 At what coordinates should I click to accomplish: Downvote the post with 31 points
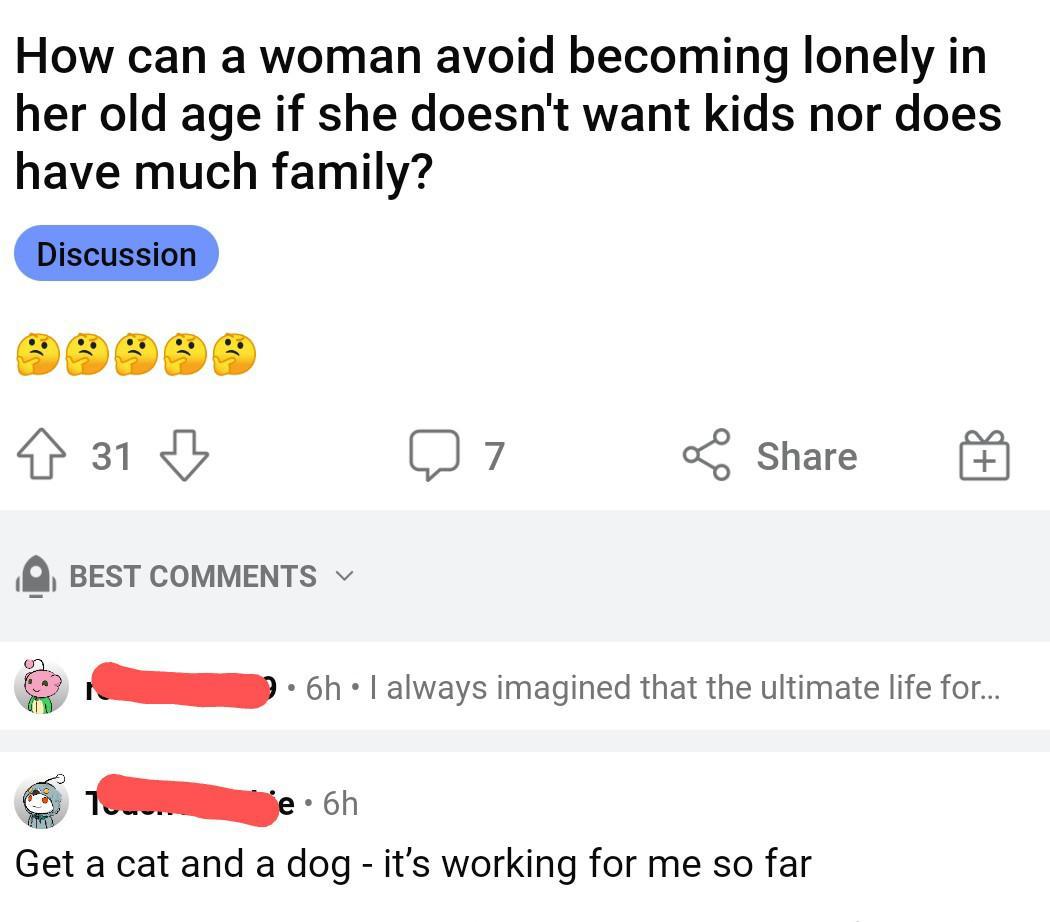tap(184, 456)
